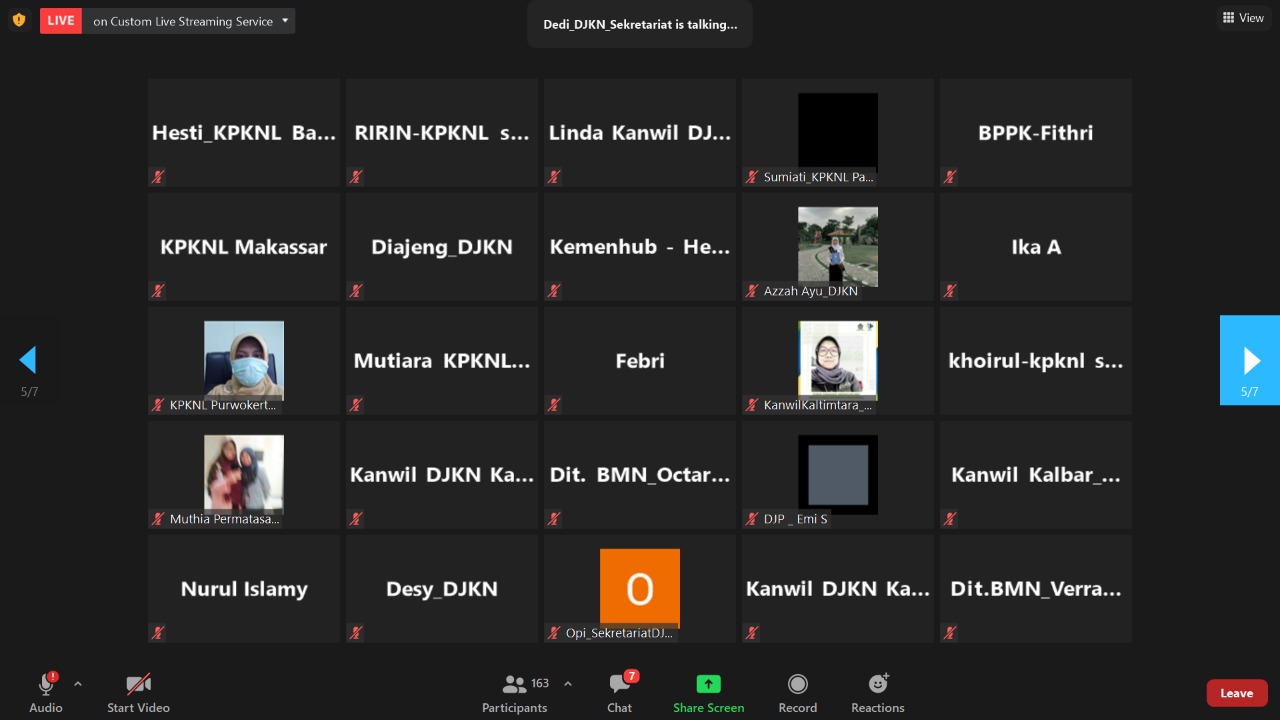1280x720 pixels.
Task: Open the Reactions menu
Action: [x=877, y=692]
